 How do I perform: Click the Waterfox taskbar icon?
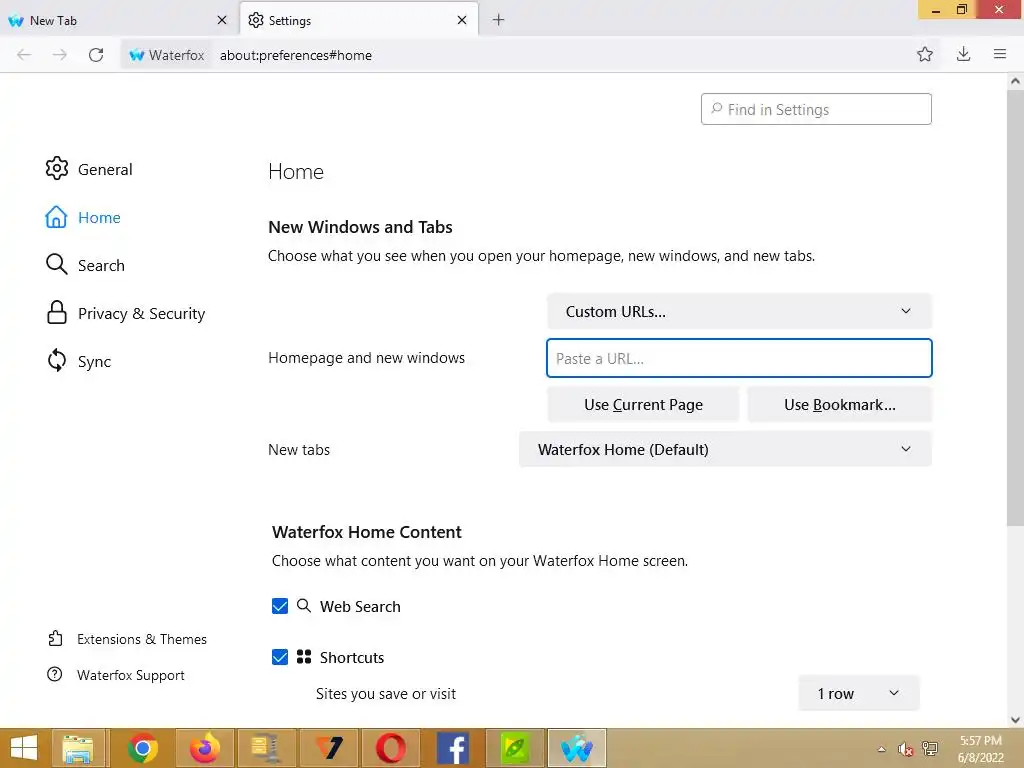pos(577,748)
